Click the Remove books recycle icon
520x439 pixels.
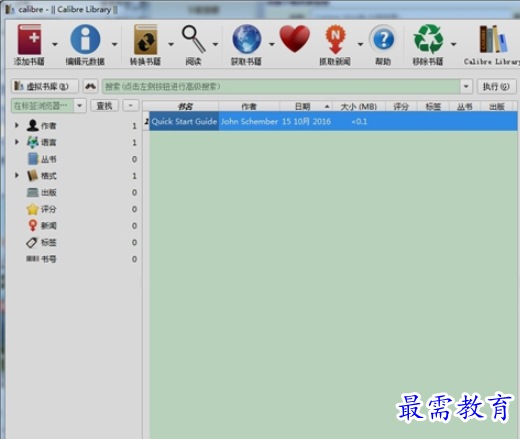tap(428, 39)
